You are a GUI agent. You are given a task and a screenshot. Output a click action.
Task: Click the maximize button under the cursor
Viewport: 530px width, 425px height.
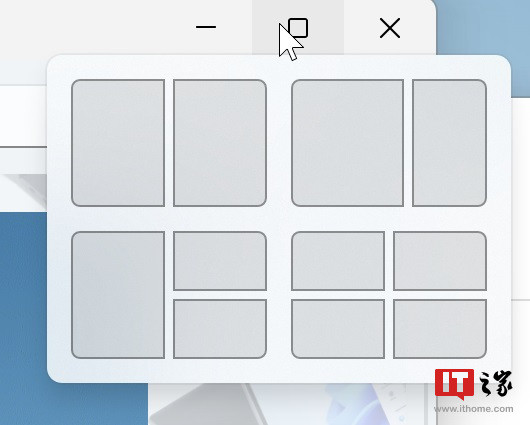pyautogui.click(x=298, y=27)
